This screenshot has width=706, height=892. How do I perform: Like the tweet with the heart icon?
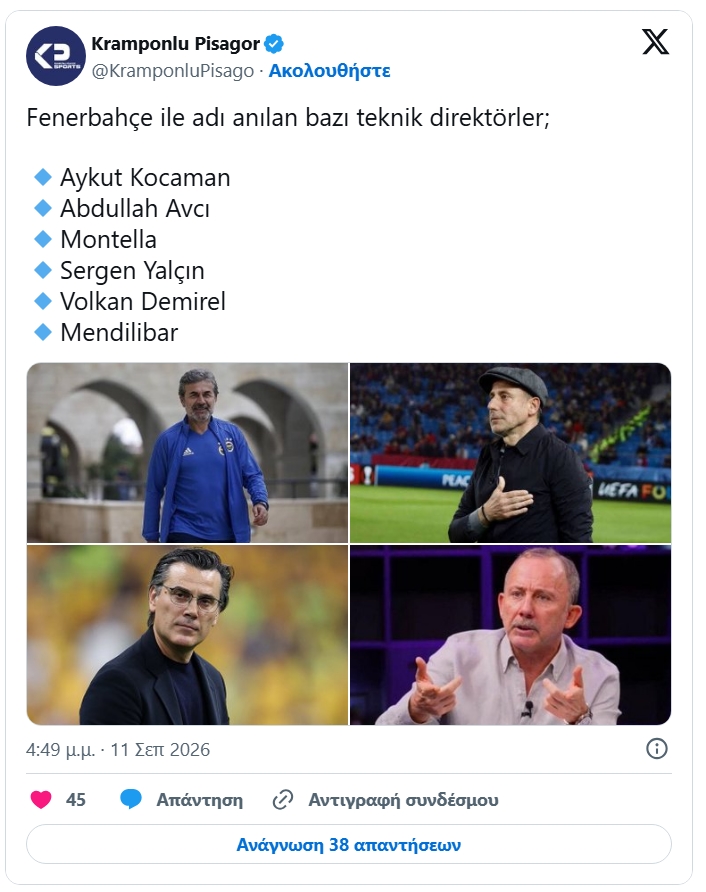point(41,799)
